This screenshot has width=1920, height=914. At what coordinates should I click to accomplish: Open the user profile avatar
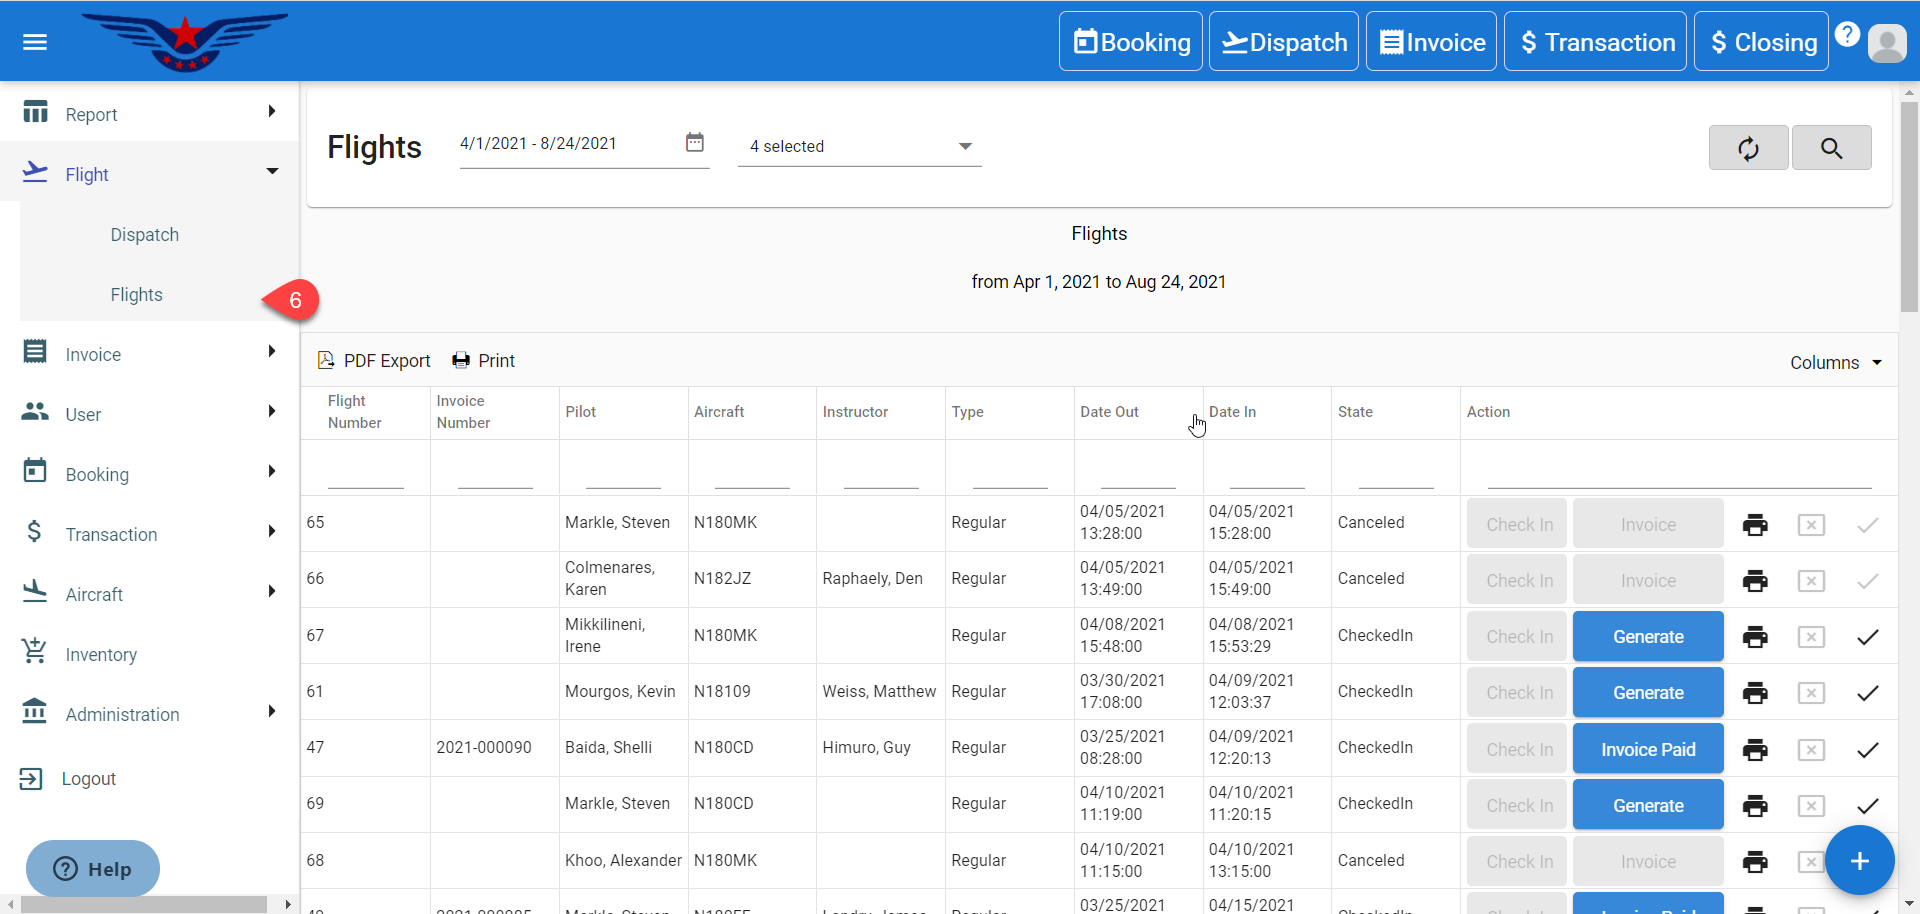(1887, 43)
